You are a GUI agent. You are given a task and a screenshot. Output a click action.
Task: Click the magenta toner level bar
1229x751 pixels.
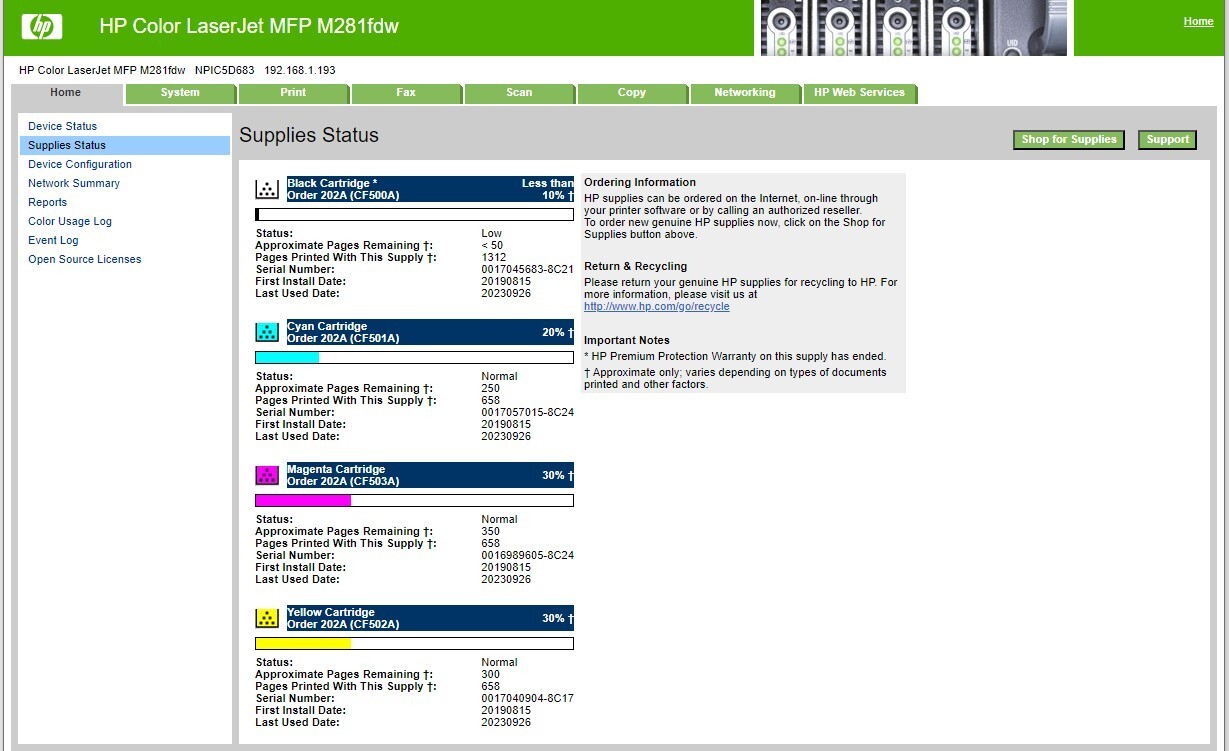point(415,500)
